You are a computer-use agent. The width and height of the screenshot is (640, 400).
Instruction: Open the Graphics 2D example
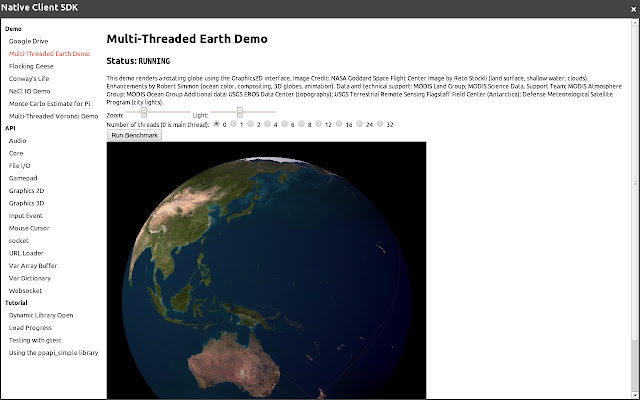26,191
